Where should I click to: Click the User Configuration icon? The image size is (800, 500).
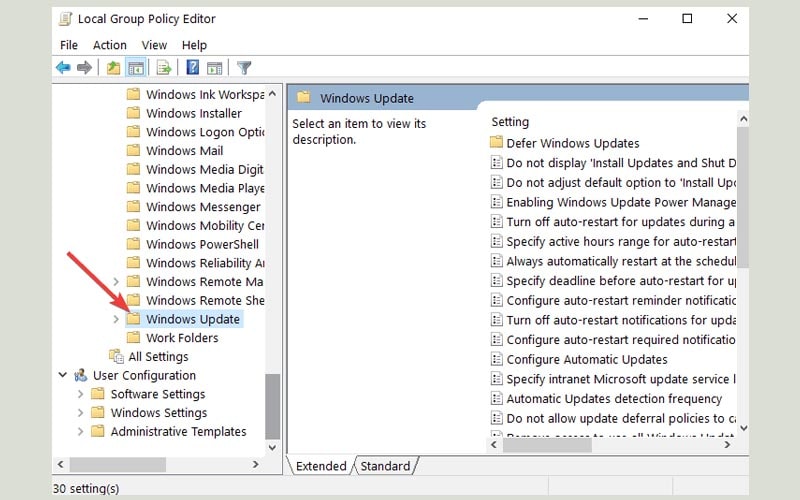[81, 375]
